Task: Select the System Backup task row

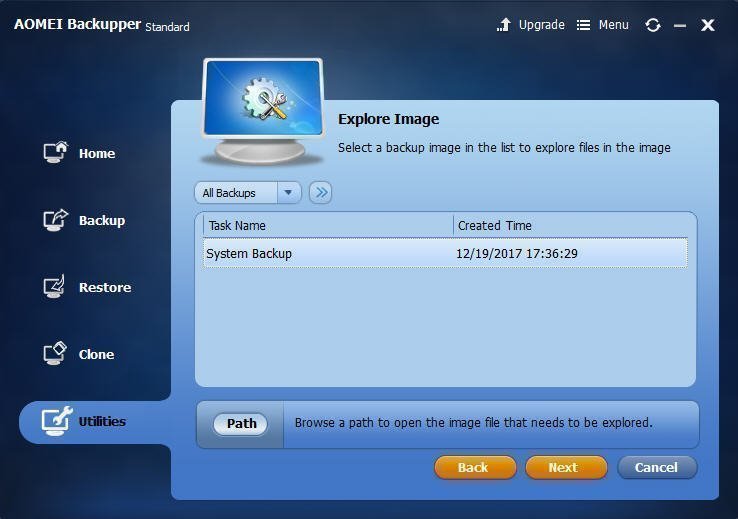Action: pyautogui.click(x=445, y=253)
